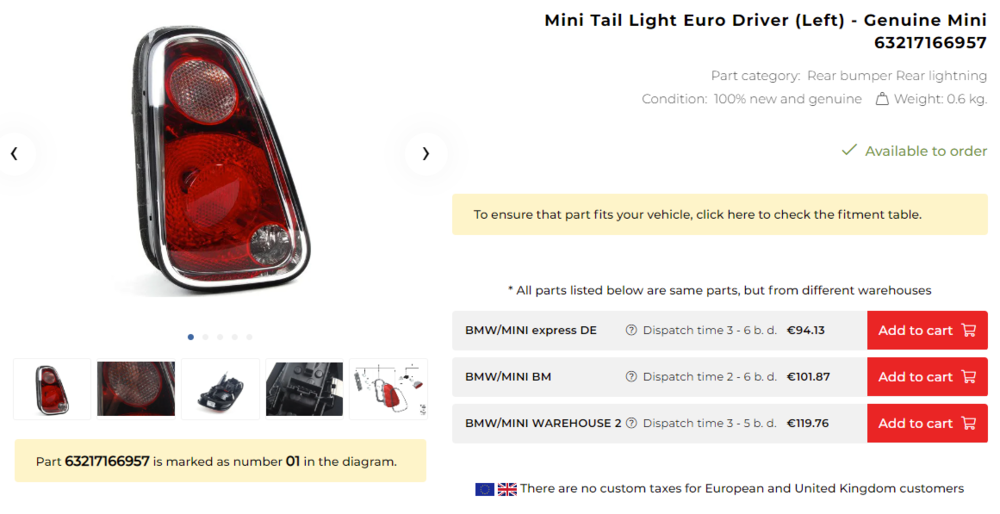The image size is (1000, 514).
Task: Open the close-up lens thumbnail
Action: tap(136, 389)
